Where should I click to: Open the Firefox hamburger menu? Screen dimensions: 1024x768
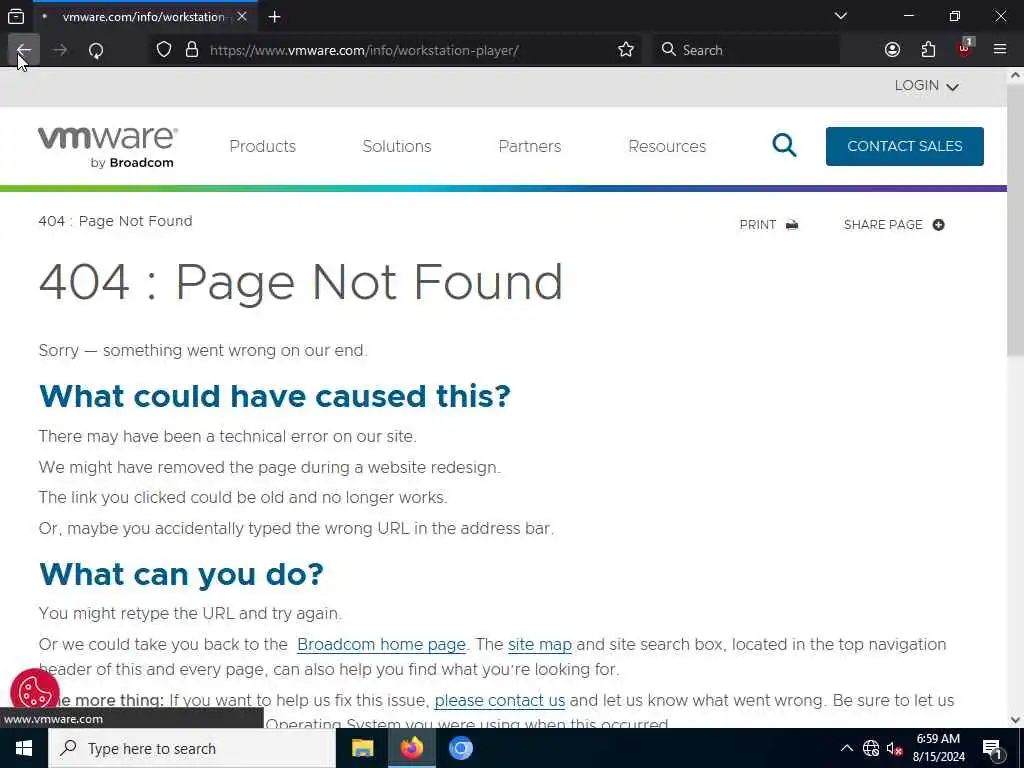[999, 50]
